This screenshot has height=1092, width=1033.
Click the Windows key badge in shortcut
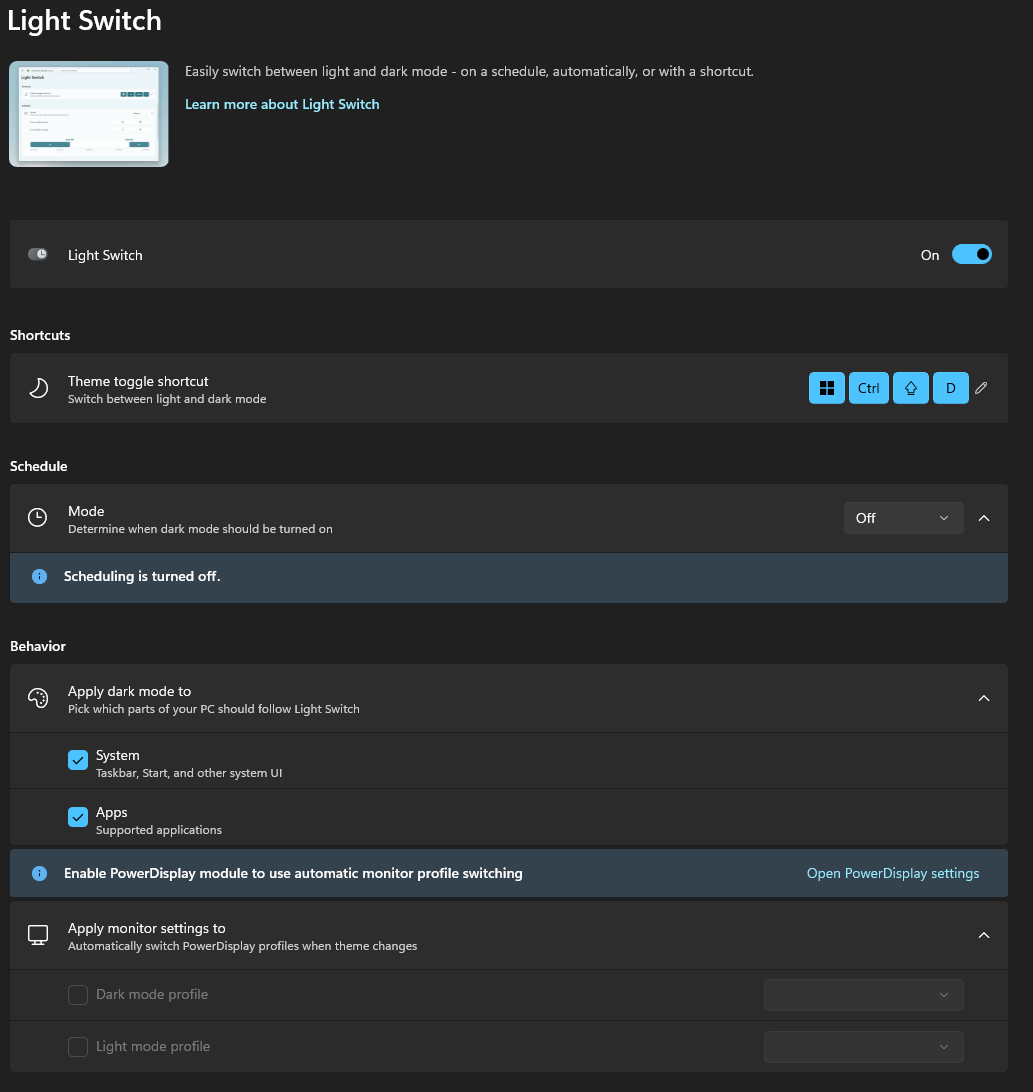click(x=826, y=388)
